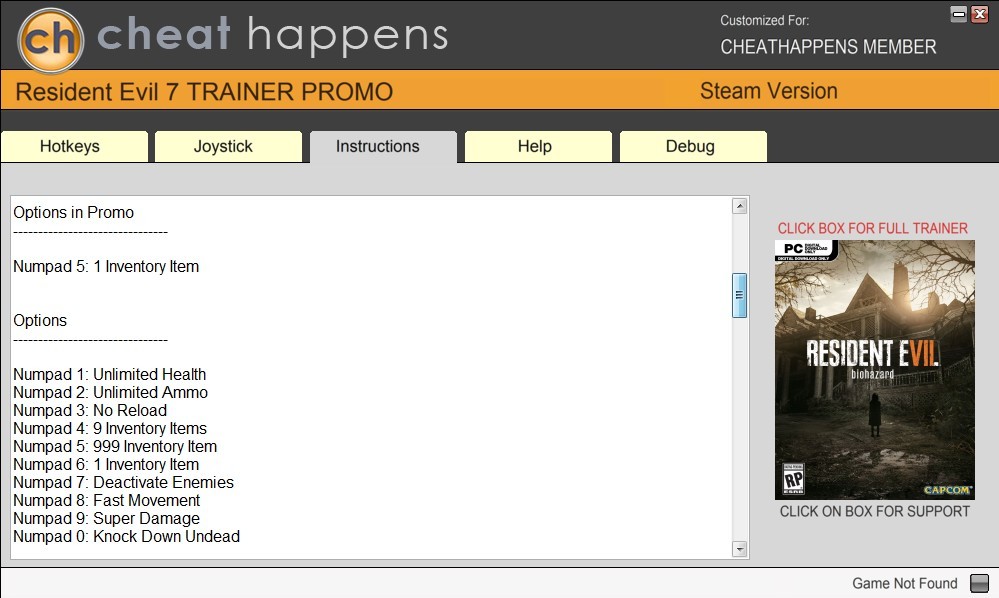Viewport: 999px width, 598px height.
Task: Open the Joystick tab
Action: tap(223, 146)
